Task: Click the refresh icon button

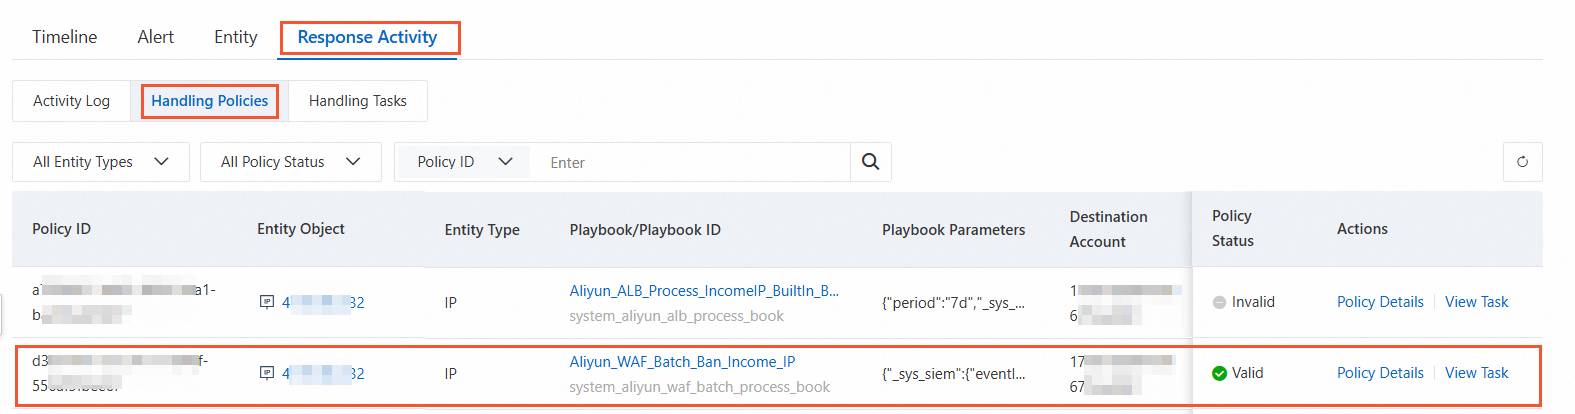Action: [1522, 162]
